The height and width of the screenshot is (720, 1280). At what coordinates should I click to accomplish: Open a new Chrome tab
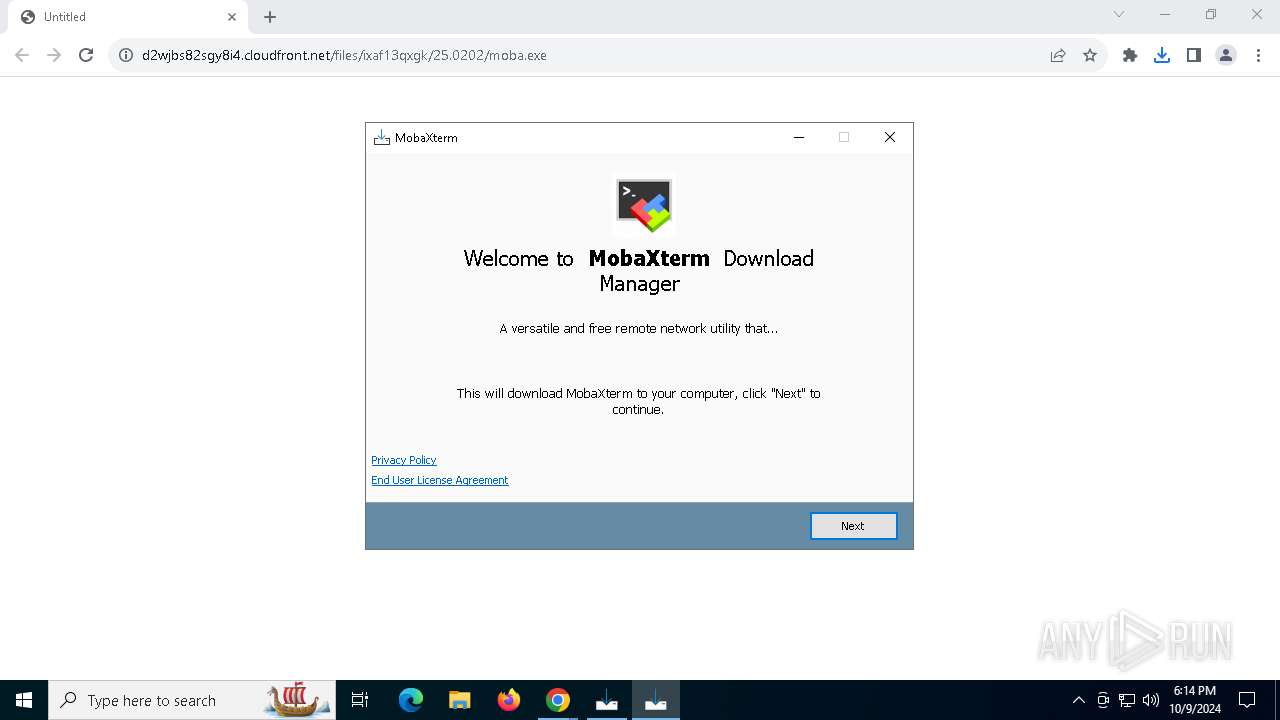[x=270, y=17]
